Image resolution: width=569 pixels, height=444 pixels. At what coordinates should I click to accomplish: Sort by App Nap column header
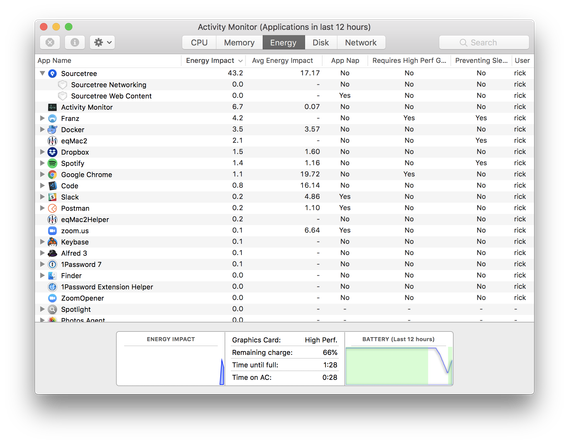pos(345,61)
